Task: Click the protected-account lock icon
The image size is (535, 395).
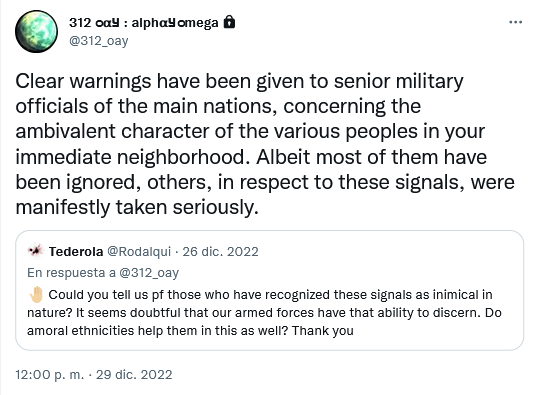Action: 229,22
